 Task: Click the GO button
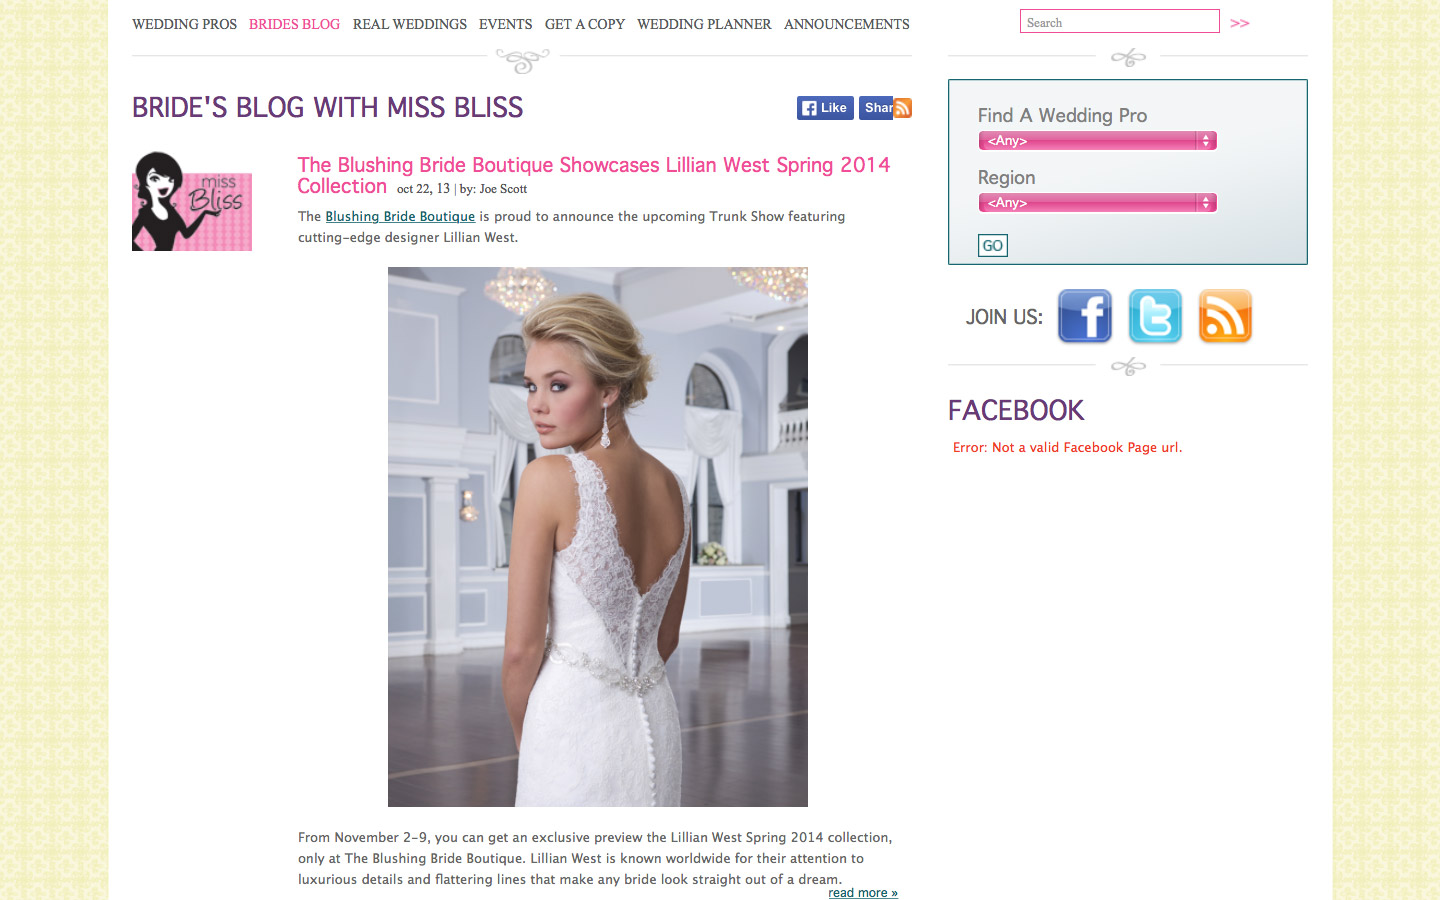click(992, 246)
